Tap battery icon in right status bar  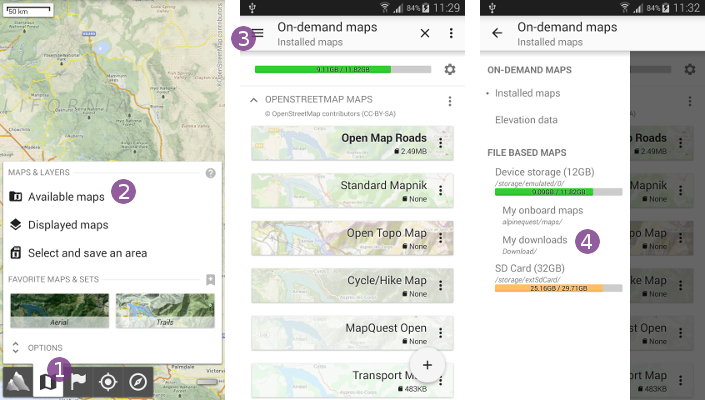coord(666,8)
